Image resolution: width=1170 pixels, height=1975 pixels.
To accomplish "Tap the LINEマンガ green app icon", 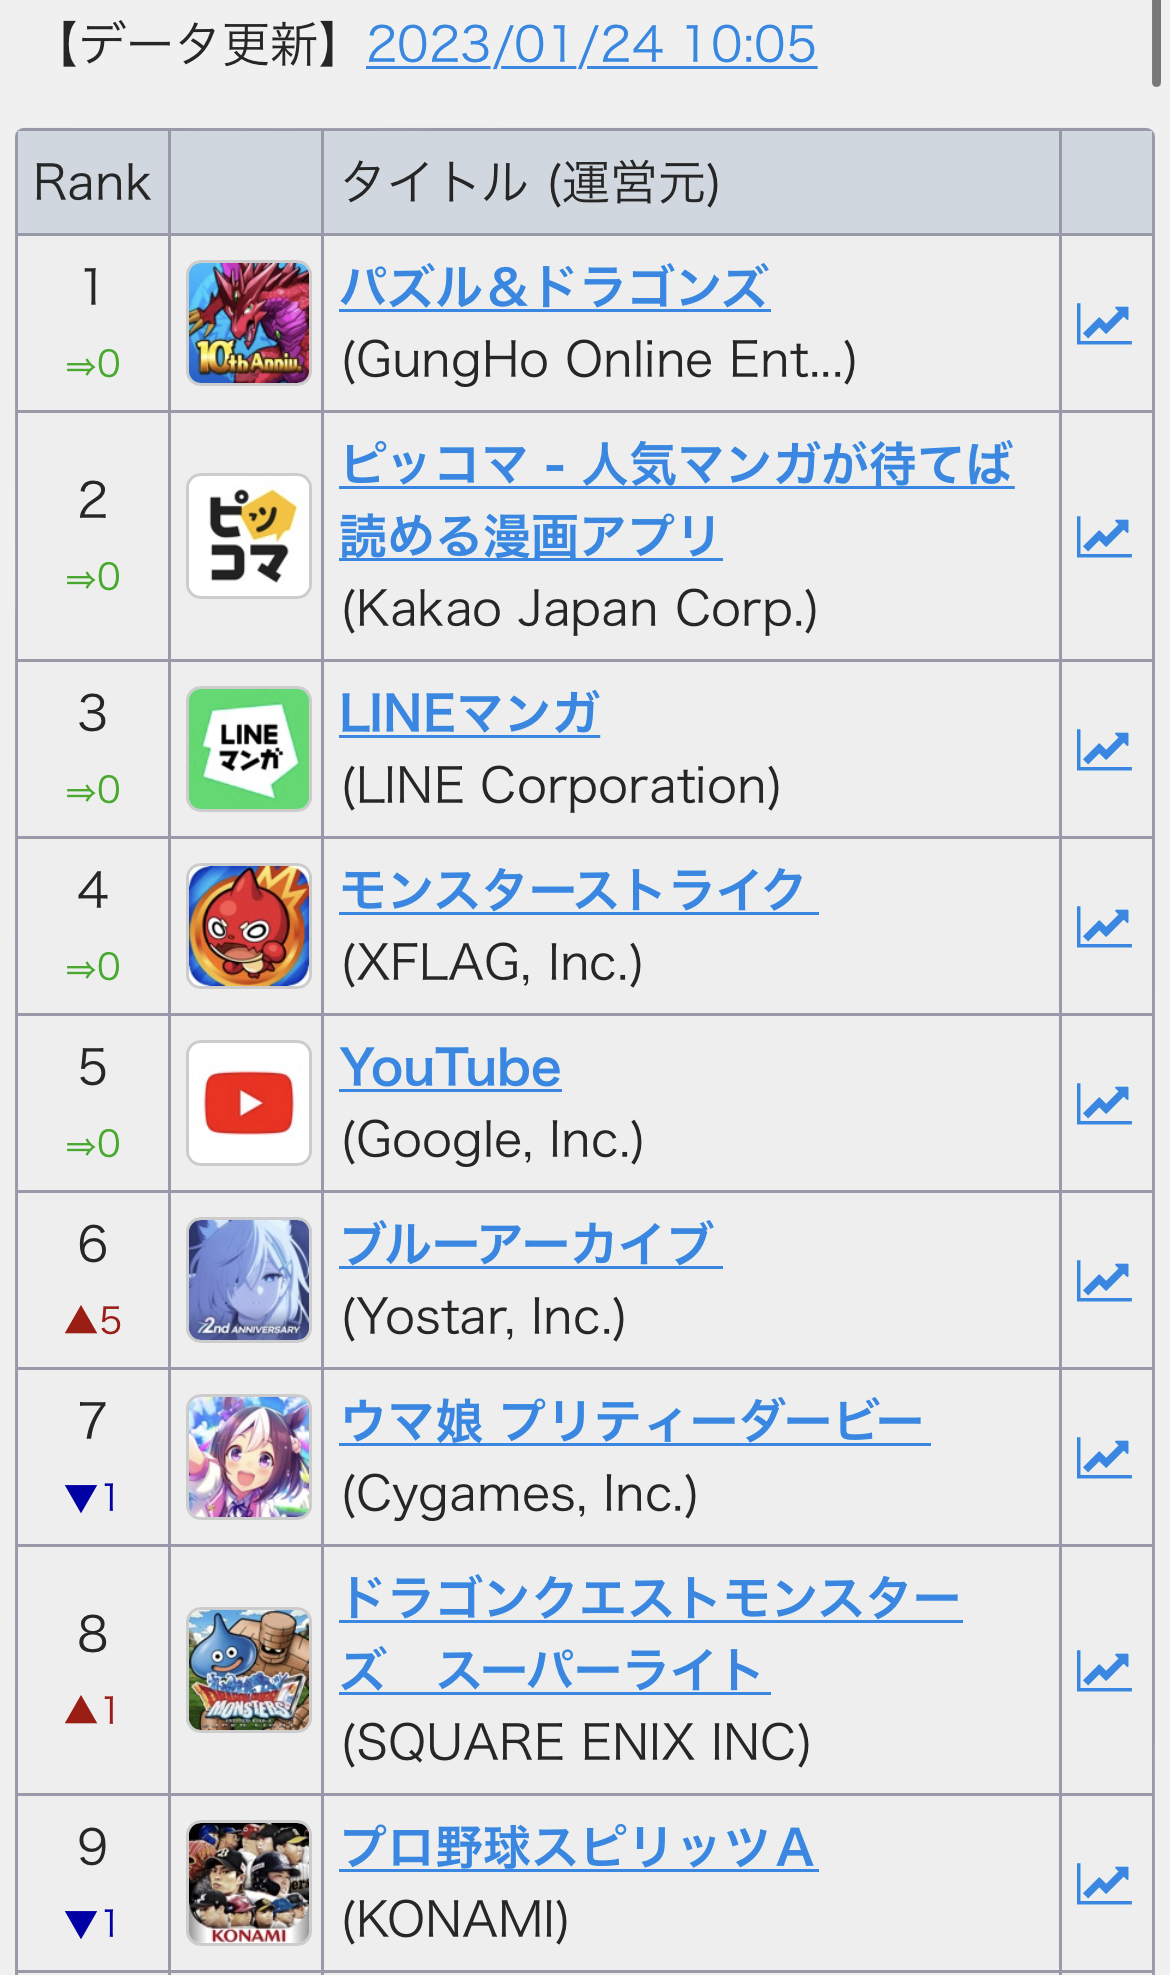I will click(249, 749).
